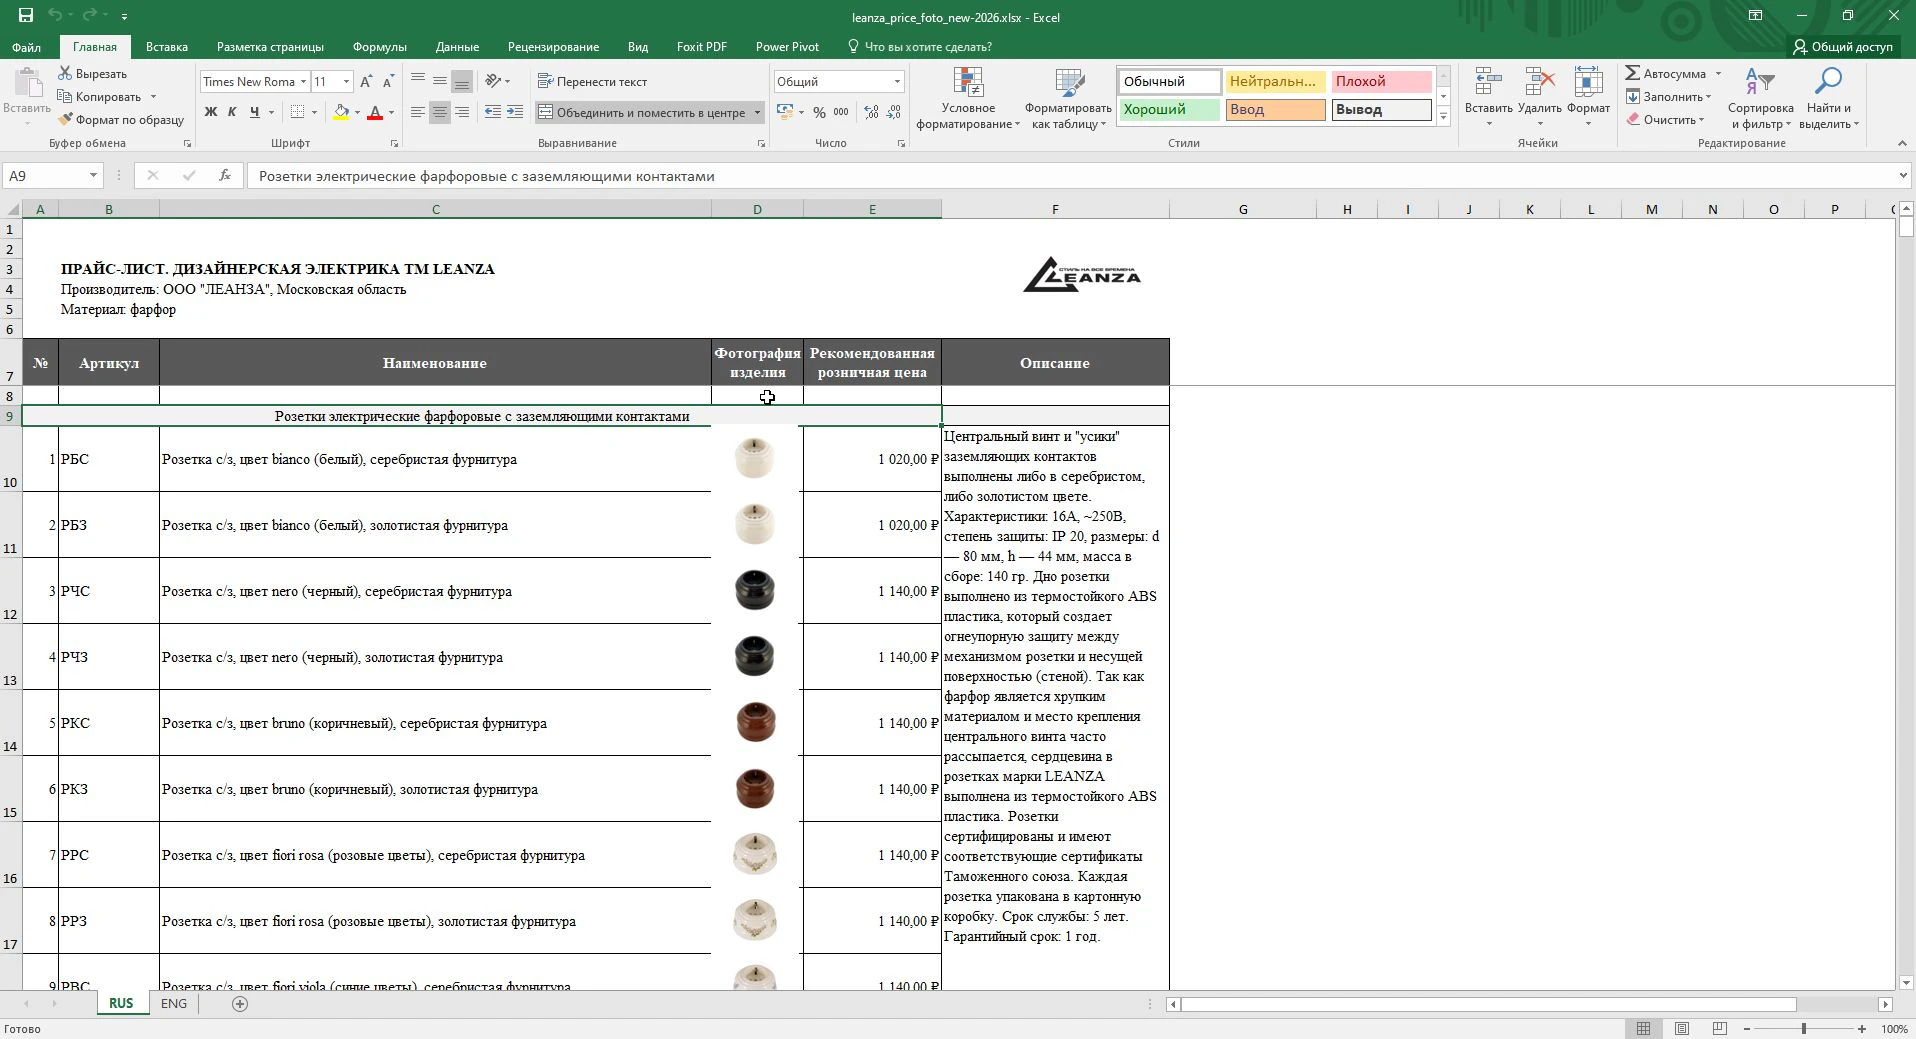Switch to the Вставка ribbon tab

[x=167, y=47]
